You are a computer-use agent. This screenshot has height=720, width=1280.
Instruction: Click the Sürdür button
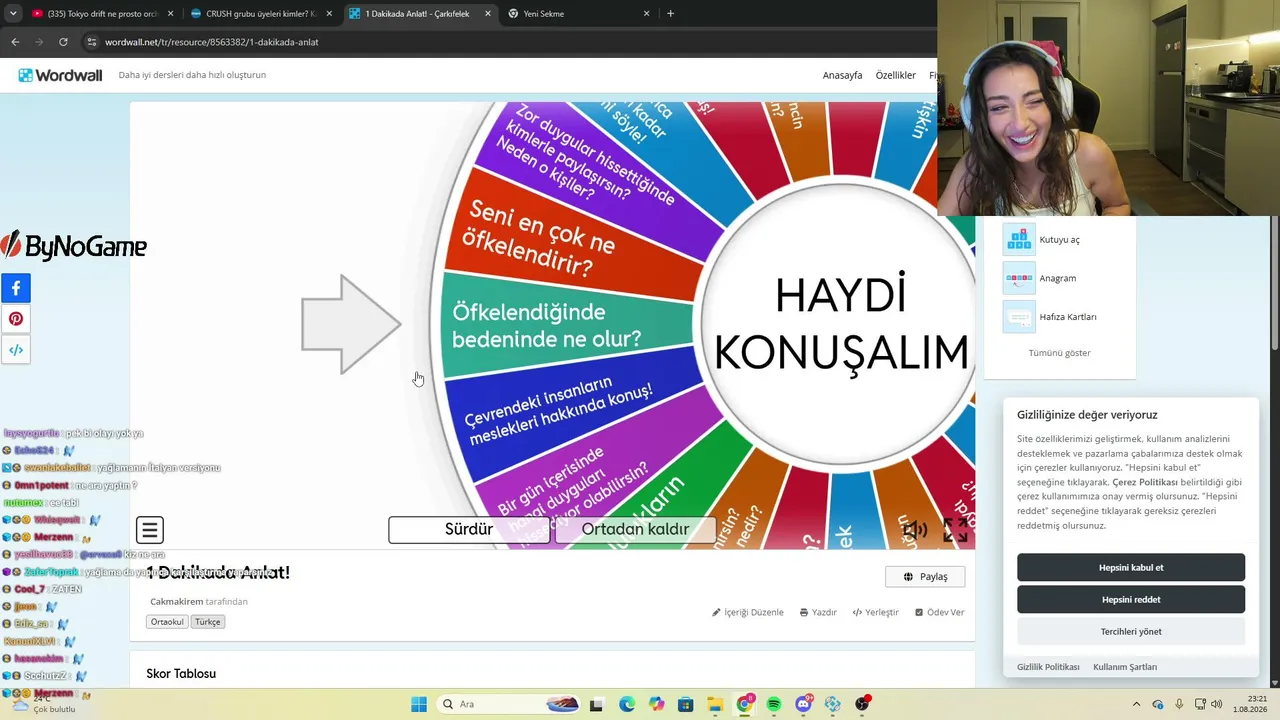(469, 530)
